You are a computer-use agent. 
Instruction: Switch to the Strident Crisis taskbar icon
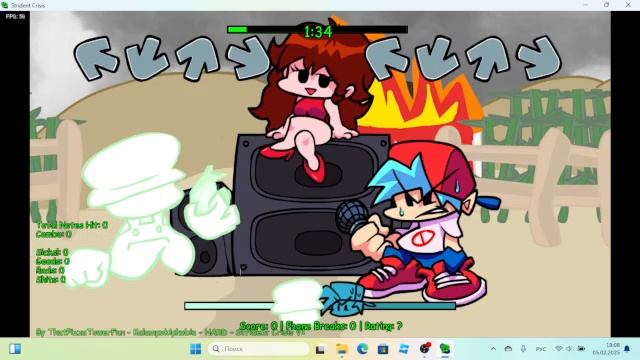(445, 349)
